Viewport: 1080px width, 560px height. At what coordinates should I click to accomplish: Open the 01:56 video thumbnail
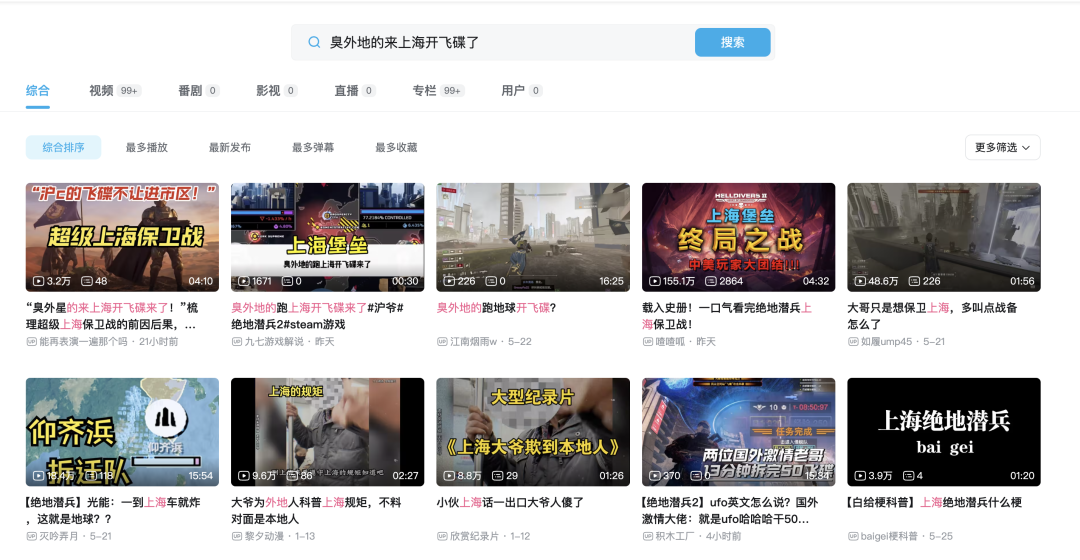944,237
